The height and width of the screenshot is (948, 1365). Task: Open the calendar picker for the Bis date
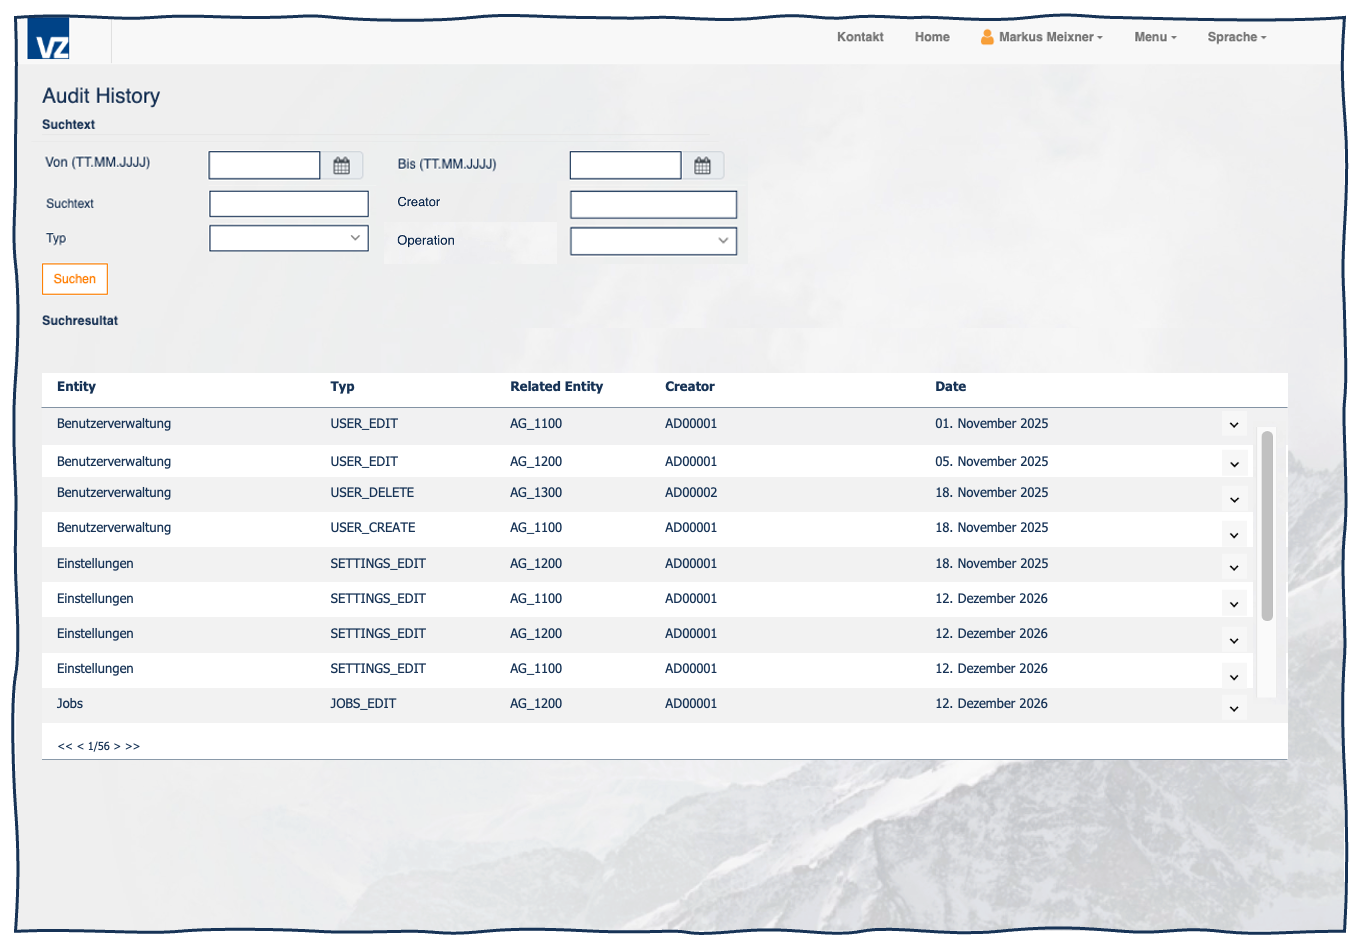click(x=703, y=166)
